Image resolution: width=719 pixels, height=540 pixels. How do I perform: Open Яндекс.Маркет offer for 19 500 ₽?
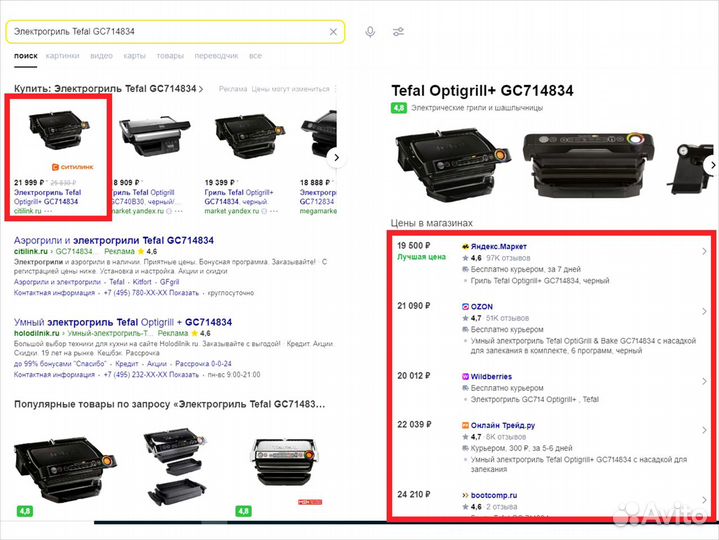498,247
